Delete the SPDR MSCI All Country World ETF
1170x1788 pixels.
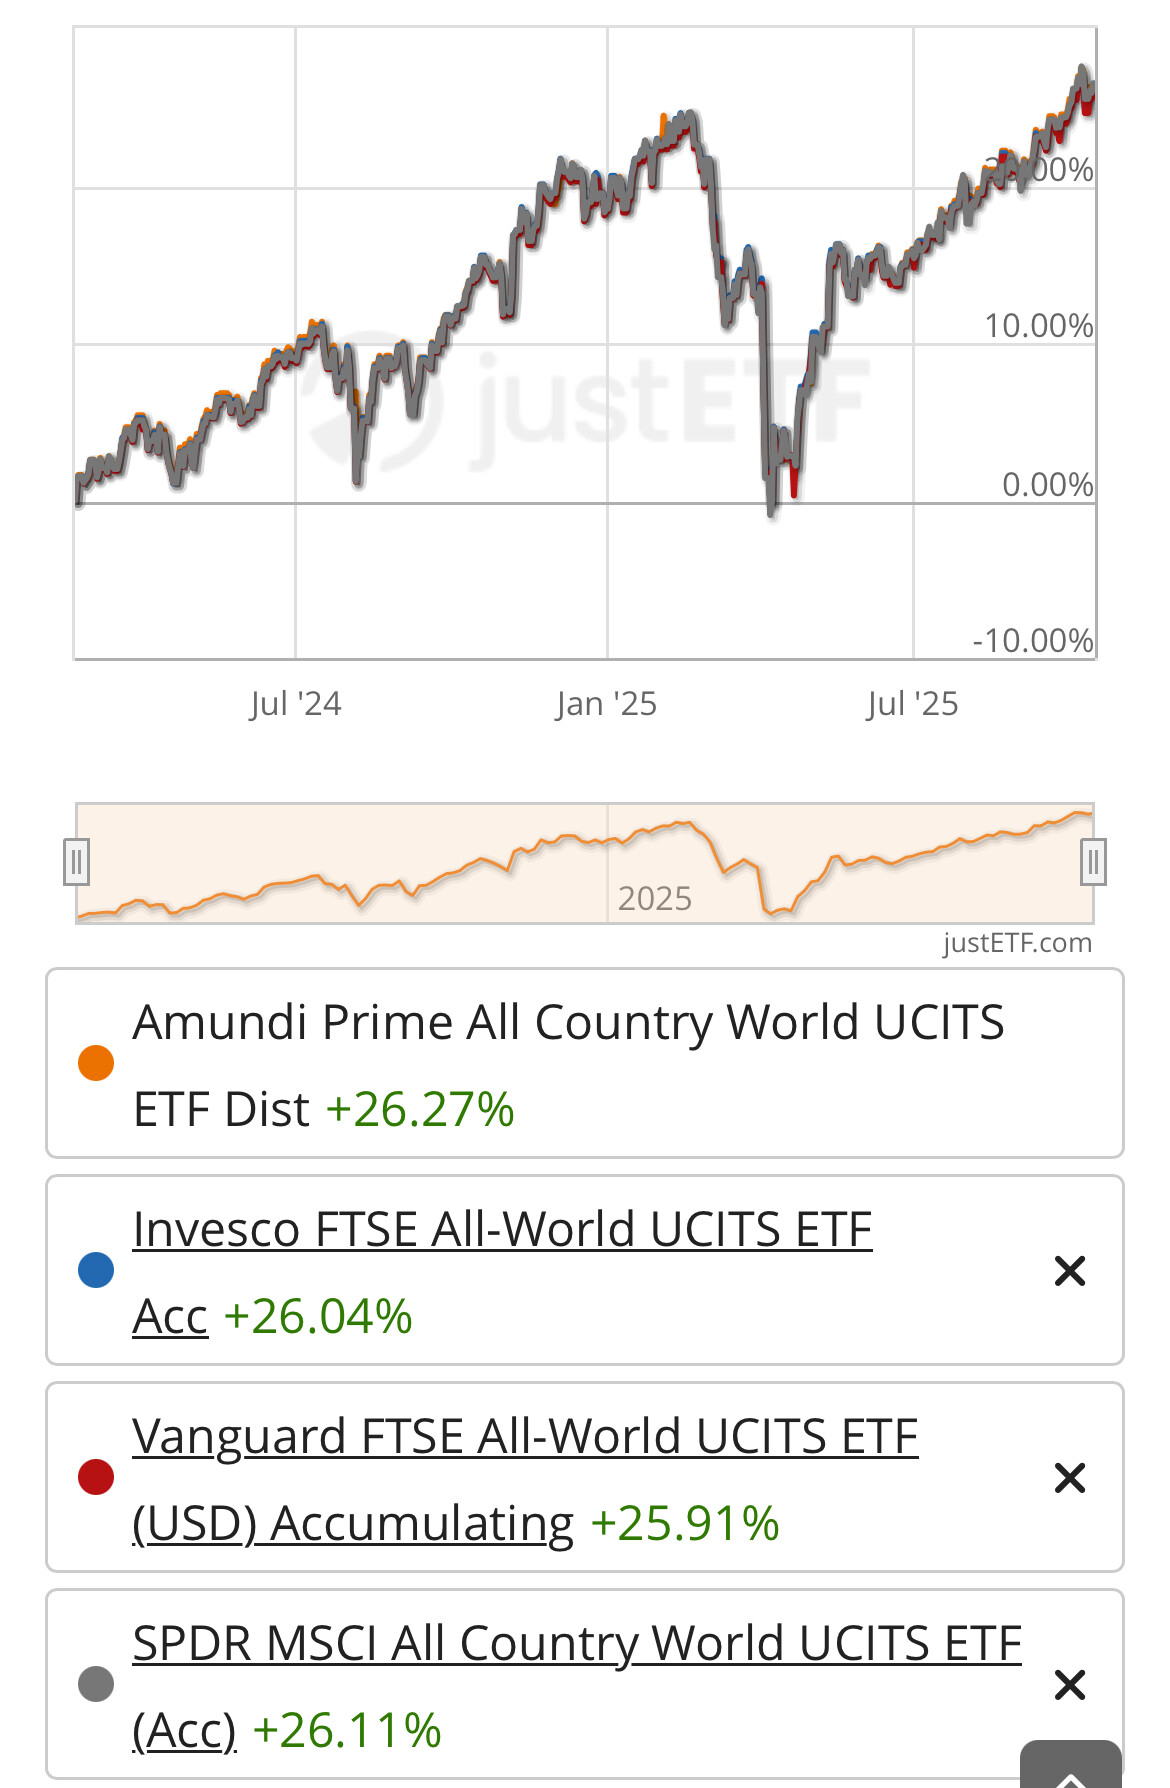(1069, 1685)
